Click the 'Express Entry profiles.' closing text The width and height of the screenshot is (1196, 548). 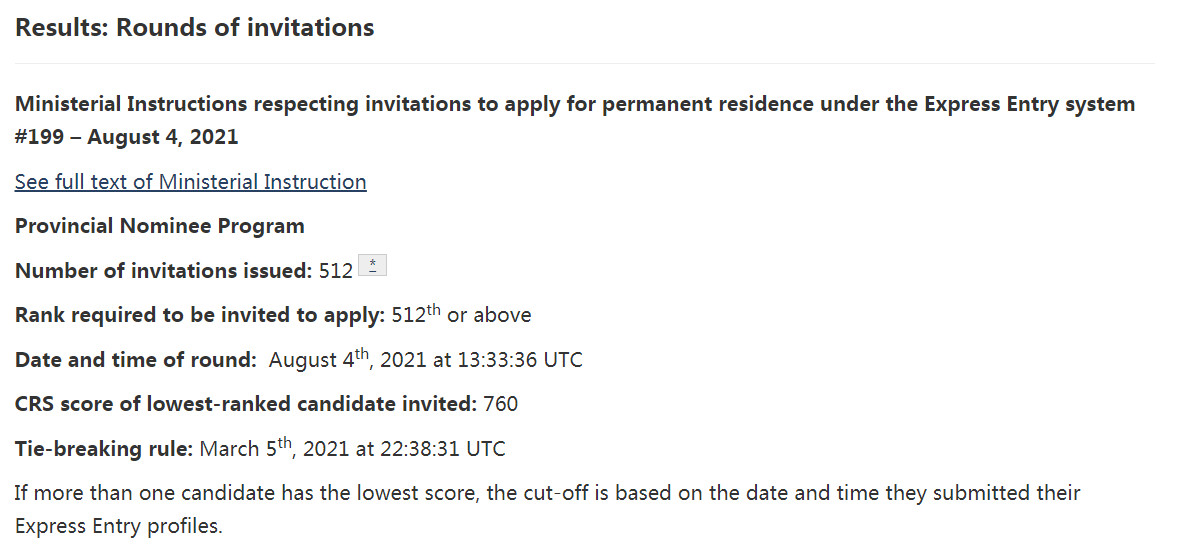pos(118,526)
